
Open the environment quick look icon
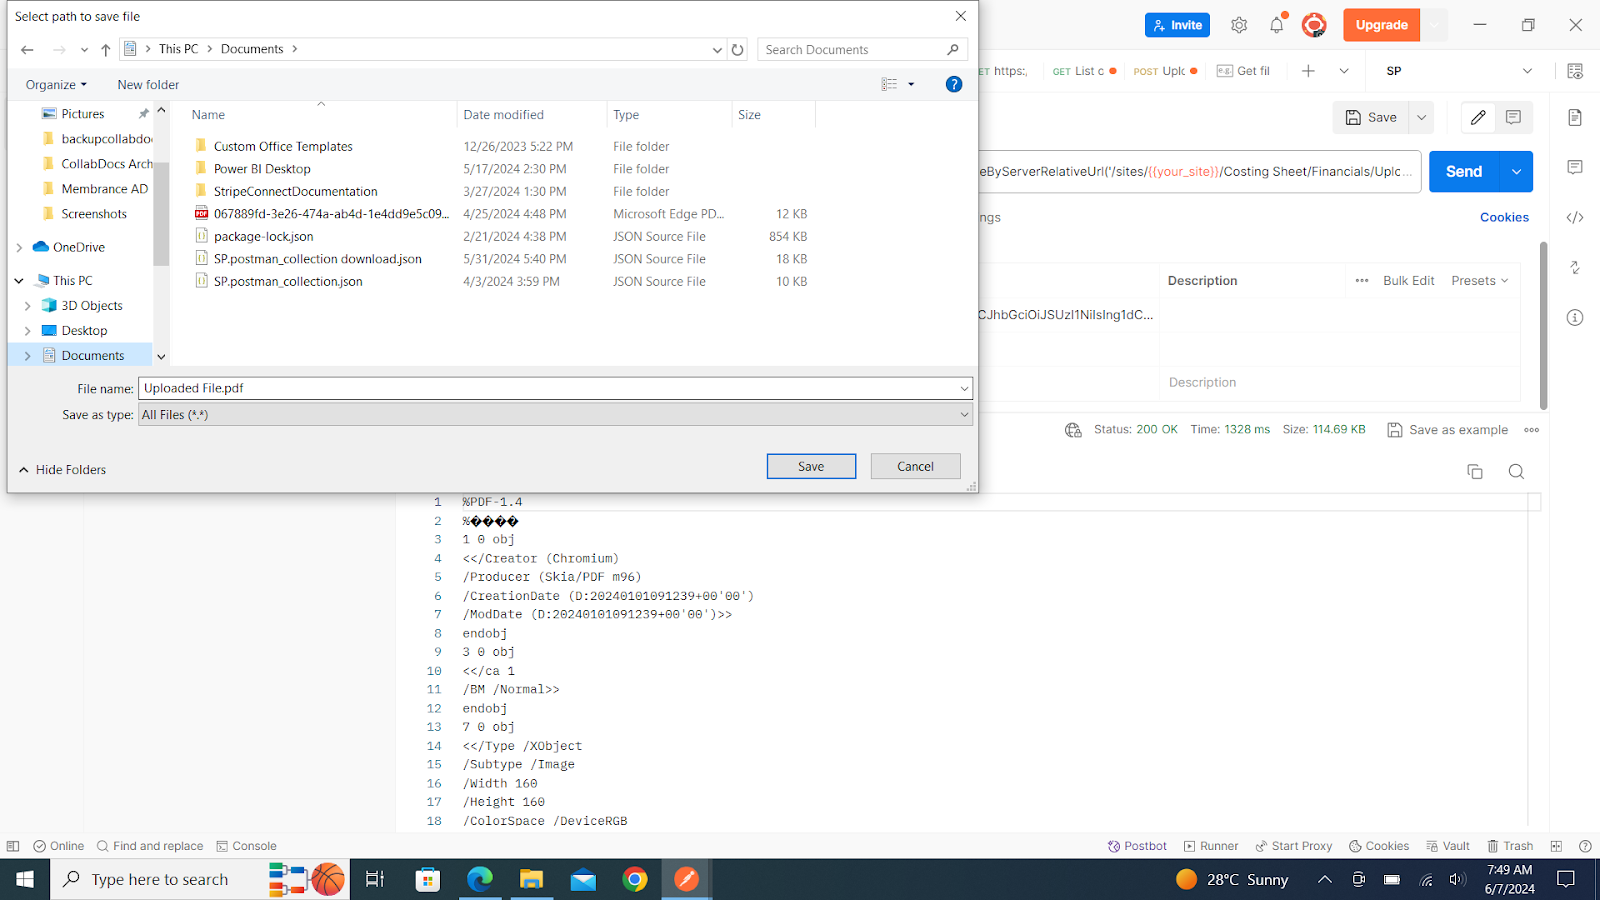(1575, 71)
